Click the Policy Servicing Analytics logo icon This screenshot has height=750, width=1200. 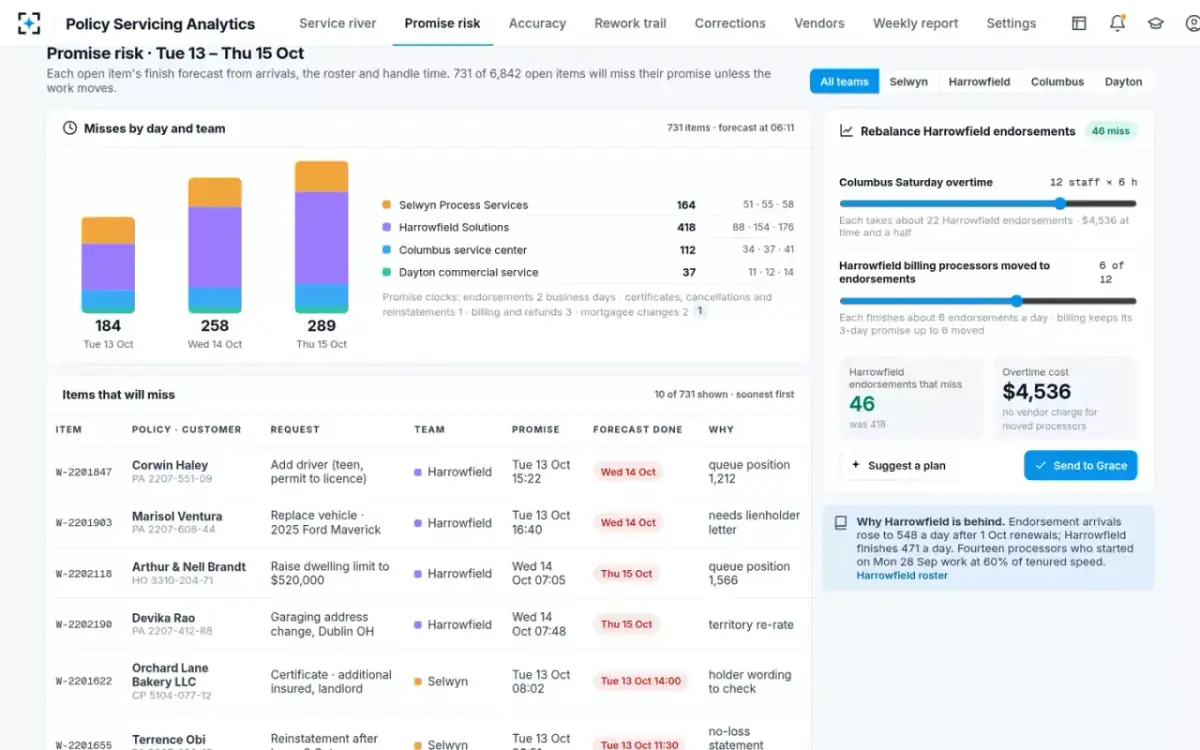30,23
